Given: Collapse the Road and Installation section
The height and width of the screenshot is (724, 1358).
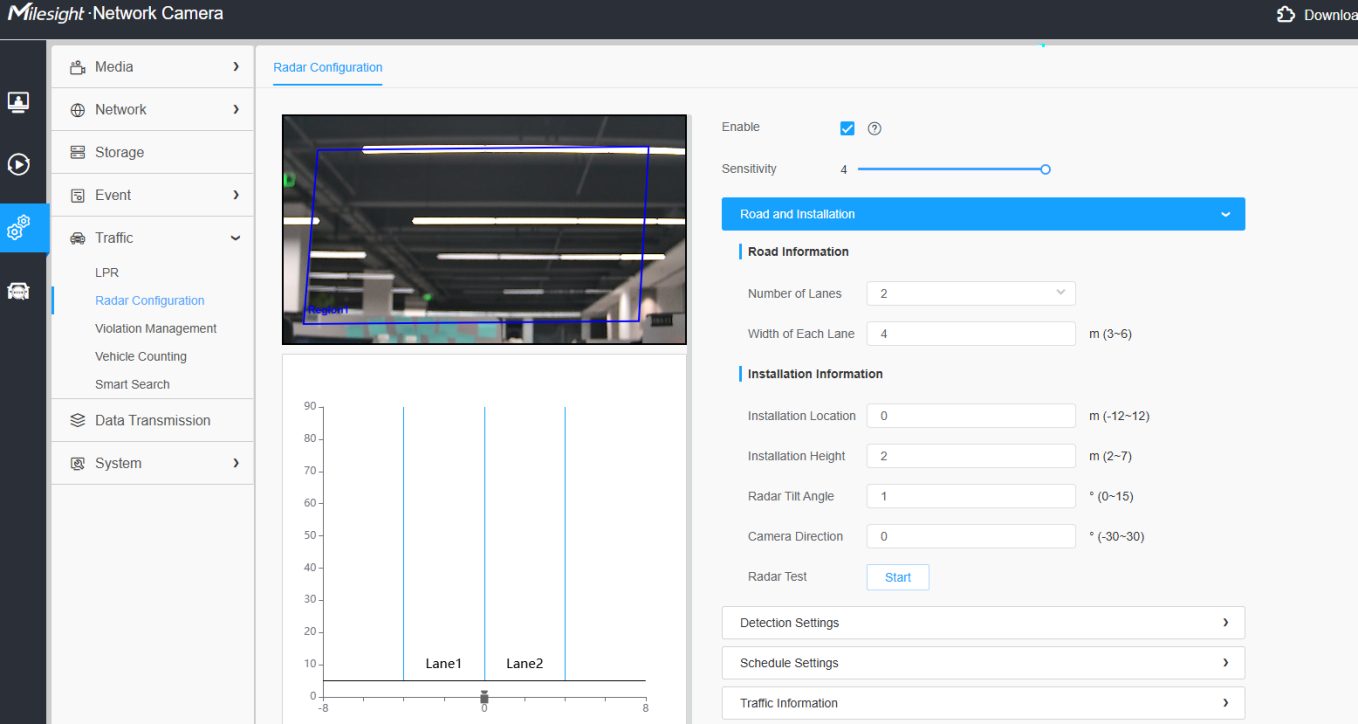Looking at the screenshot, I should (983, 214).
